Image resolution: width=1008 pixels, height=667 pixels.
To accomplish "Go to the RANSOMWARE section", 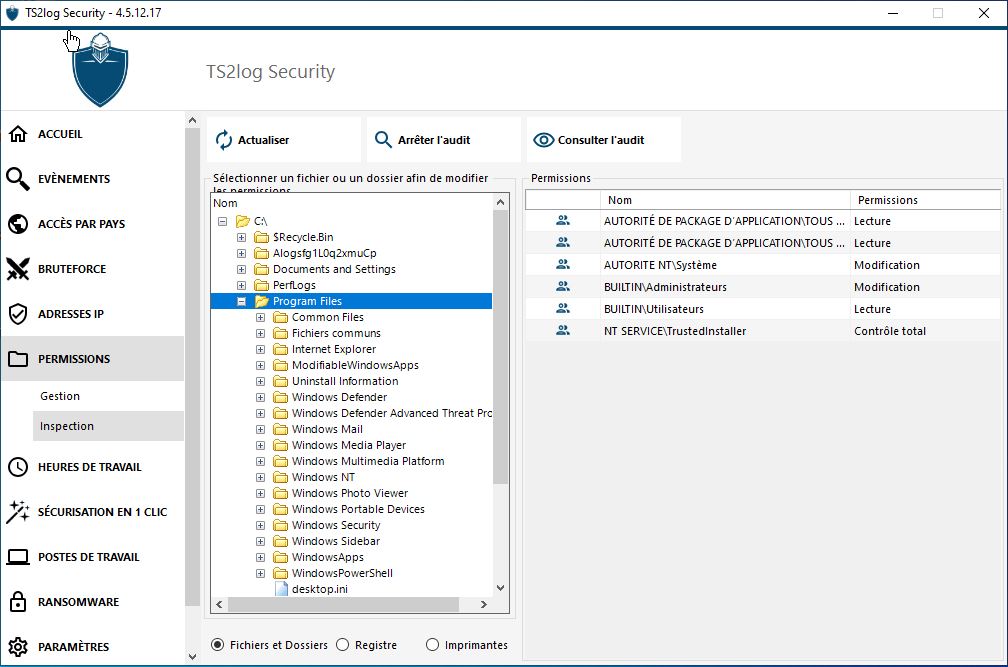I will tap(93, 601).
